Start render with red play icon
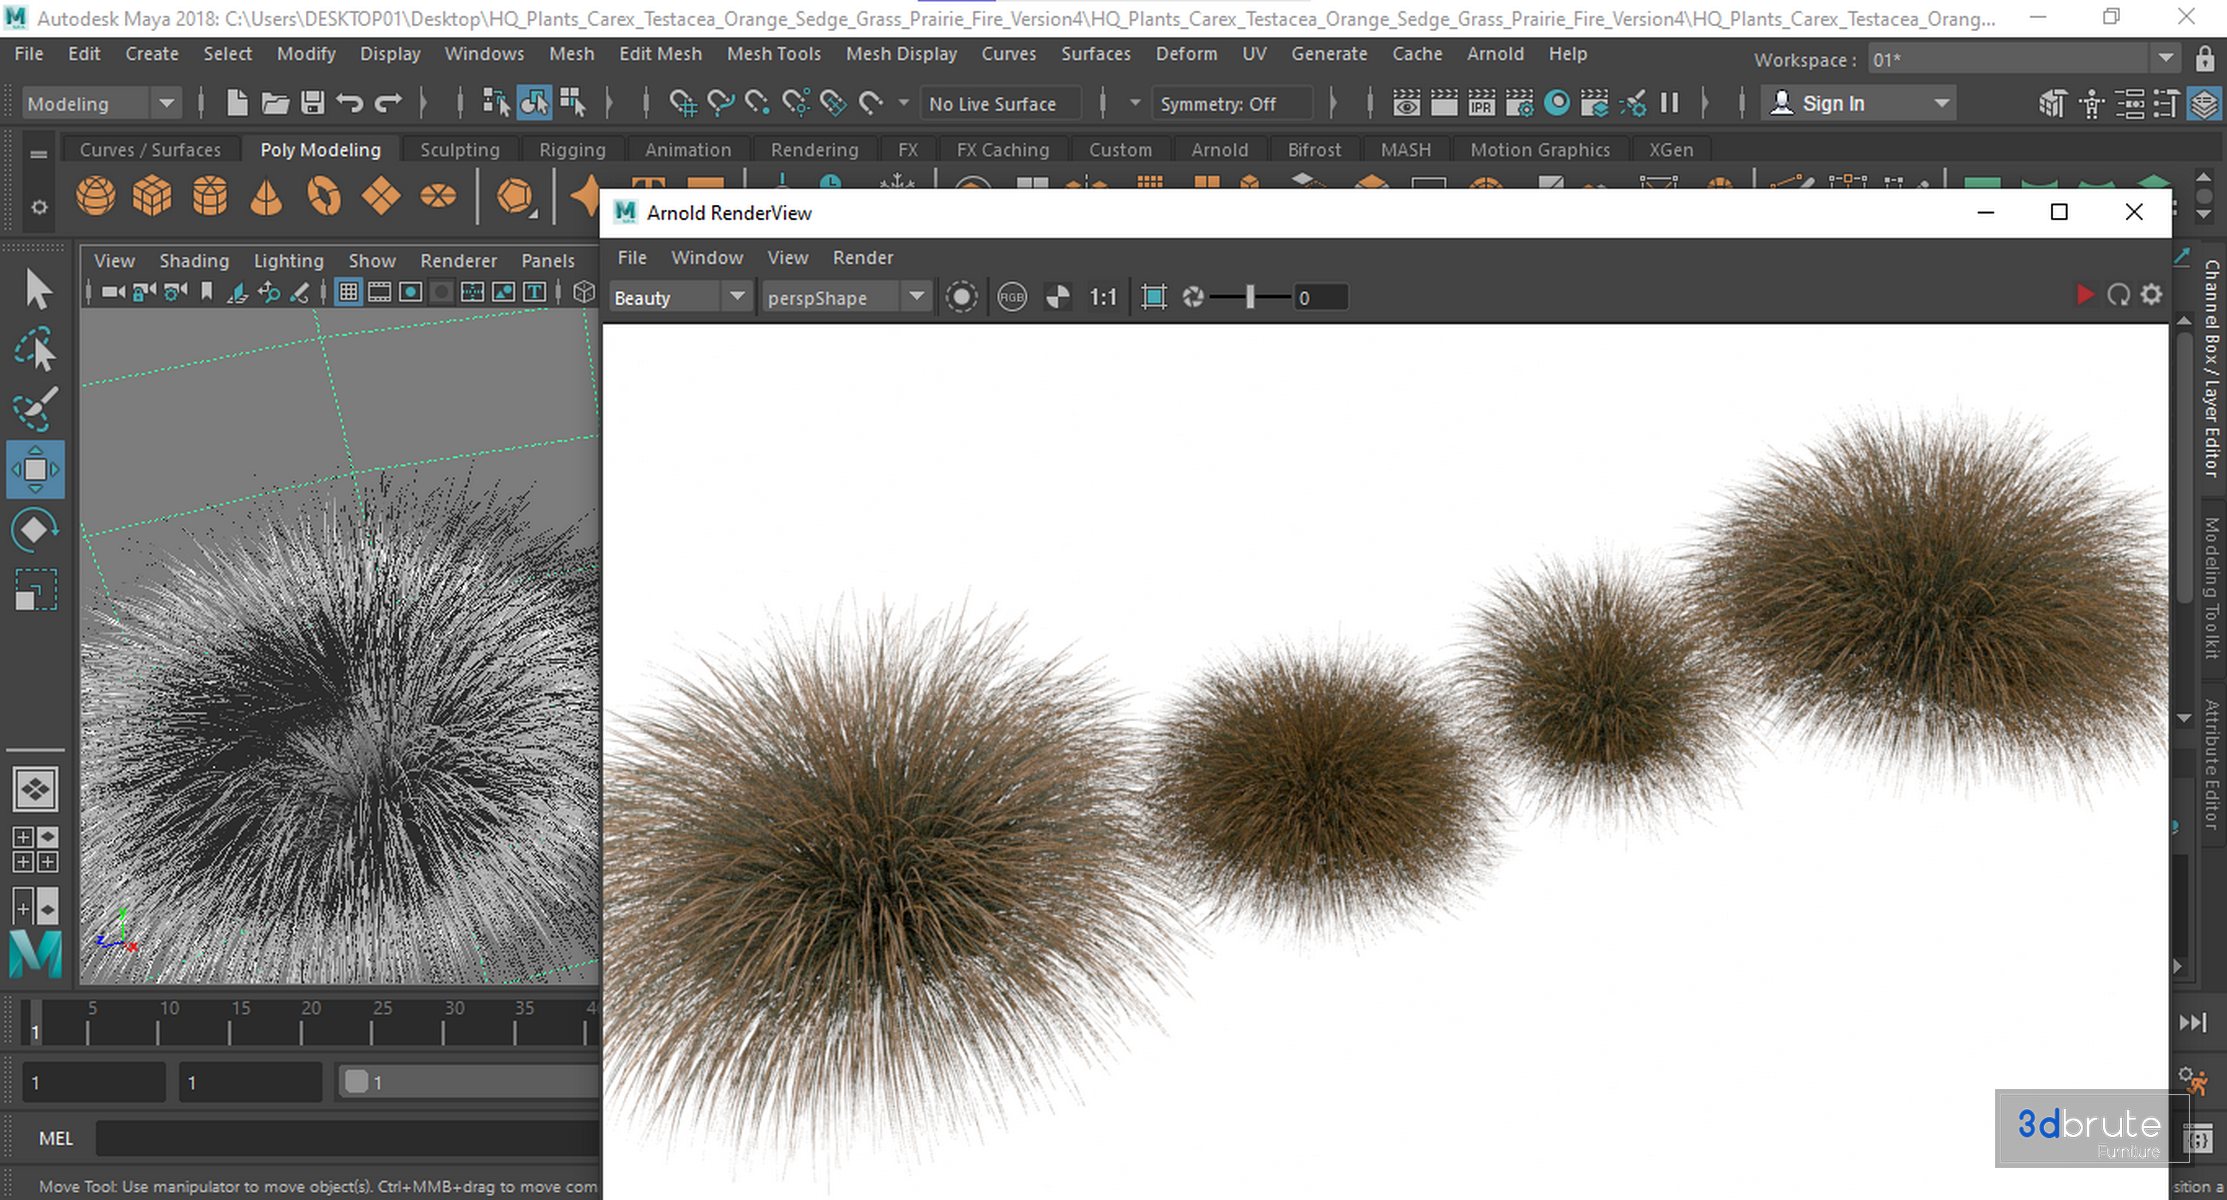The height and width of the screenshot is (1200, 2227). coord(2085,295)
